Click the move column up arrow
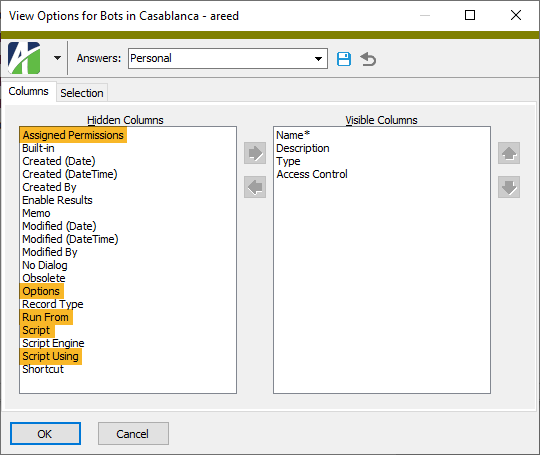The image size is (540, 455). pyautogui.click(x=509, y=153)
